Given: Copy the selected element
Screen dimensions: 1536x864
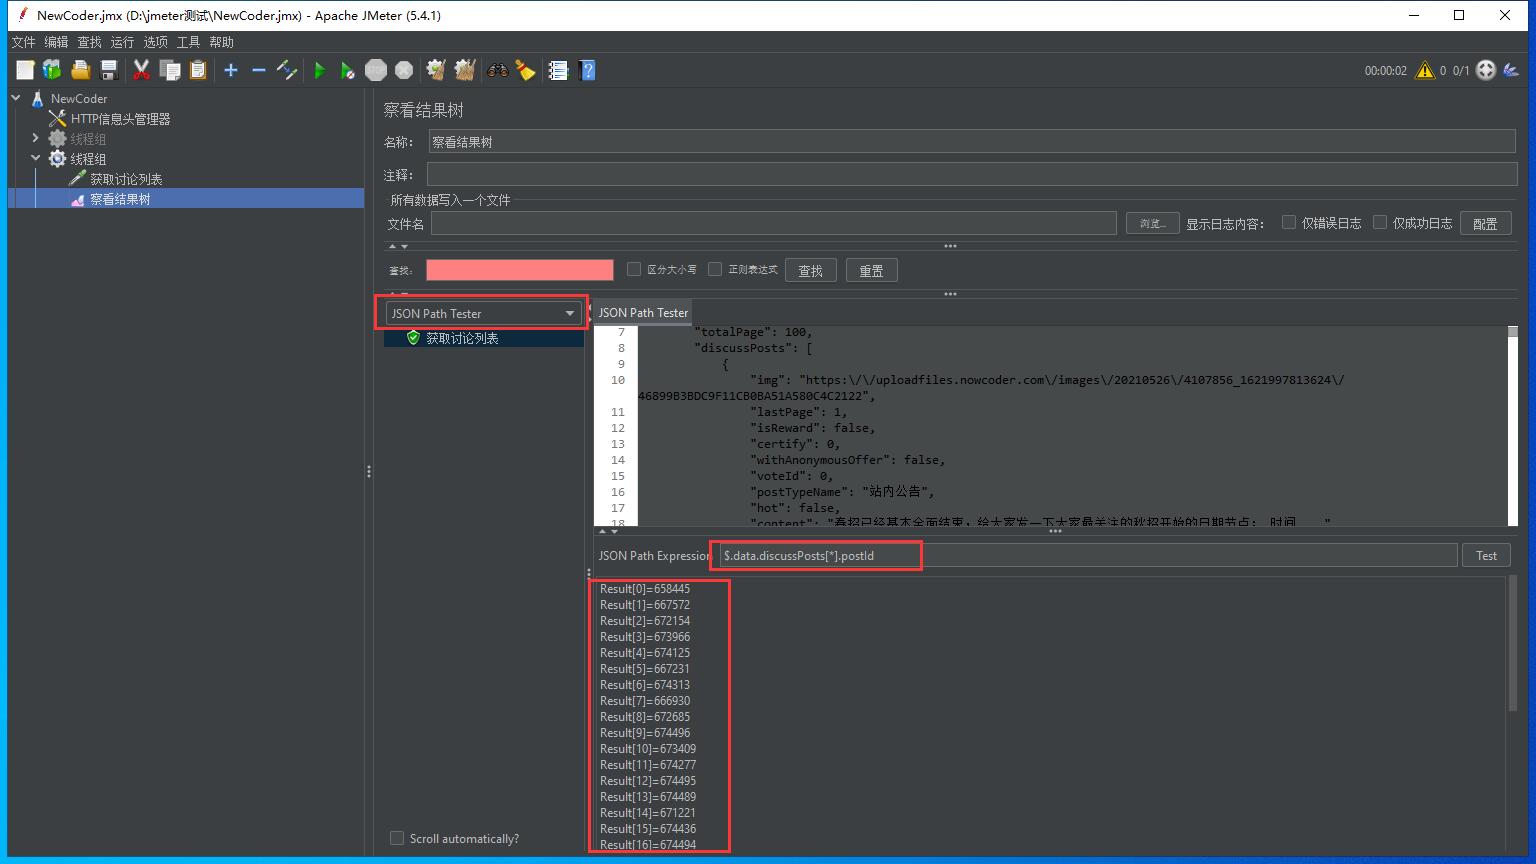Looking at the screenshot, I should coord(170,70).
